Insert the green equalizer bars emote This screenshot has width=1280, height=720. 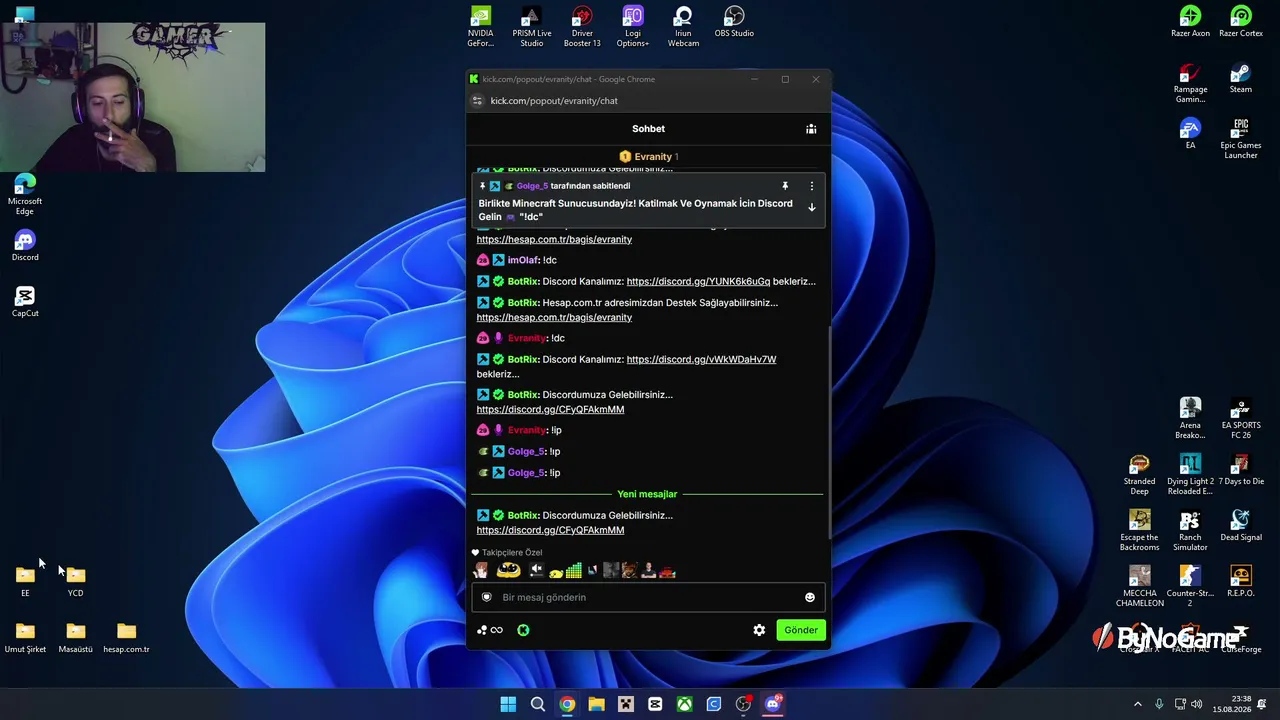click(573, 571)
